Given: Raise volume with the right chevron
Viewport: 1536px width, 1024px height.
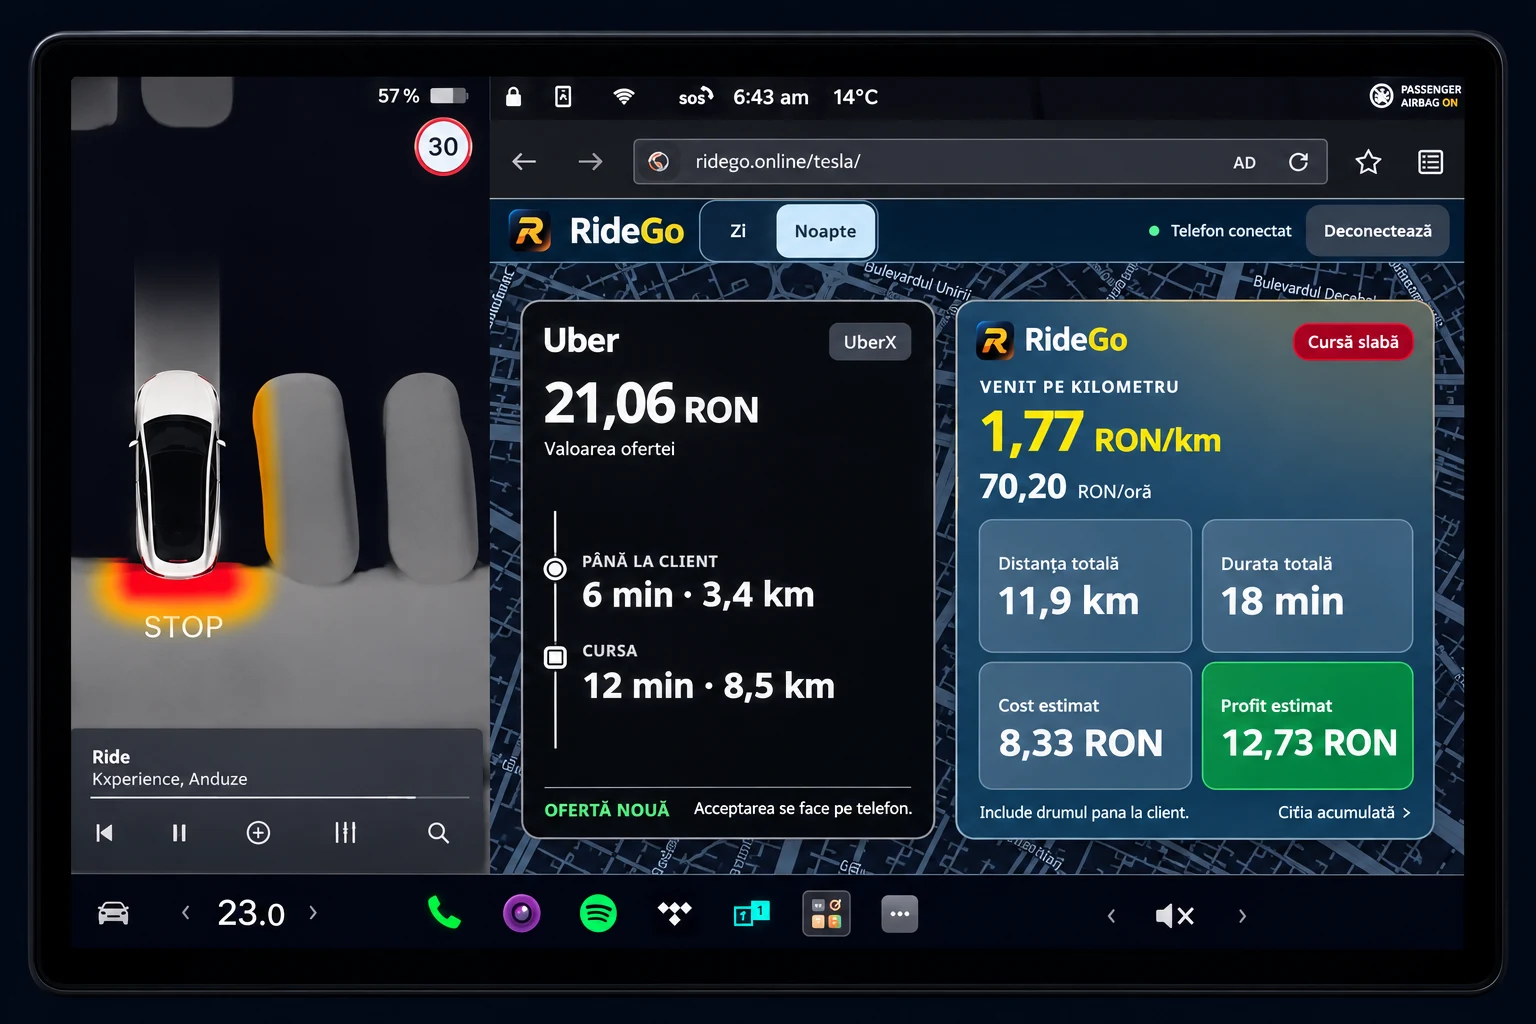Looking at the screenshot, I should 1242,915.
